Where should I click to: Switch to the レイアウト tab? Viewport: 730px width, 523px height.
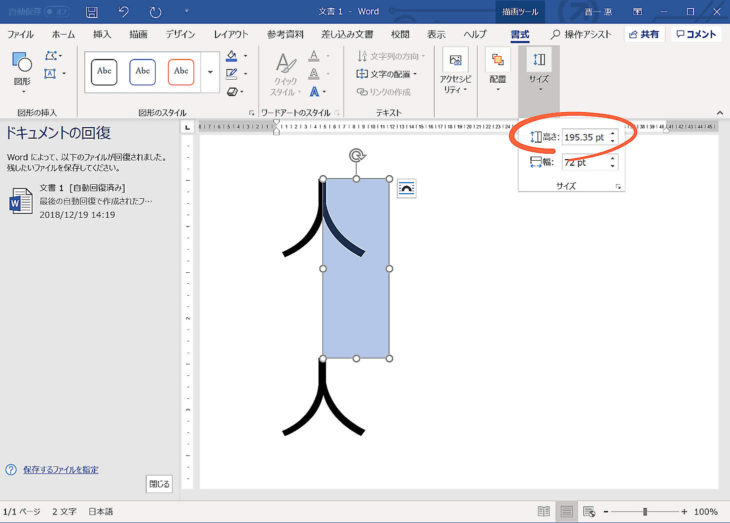coord(231,34)
